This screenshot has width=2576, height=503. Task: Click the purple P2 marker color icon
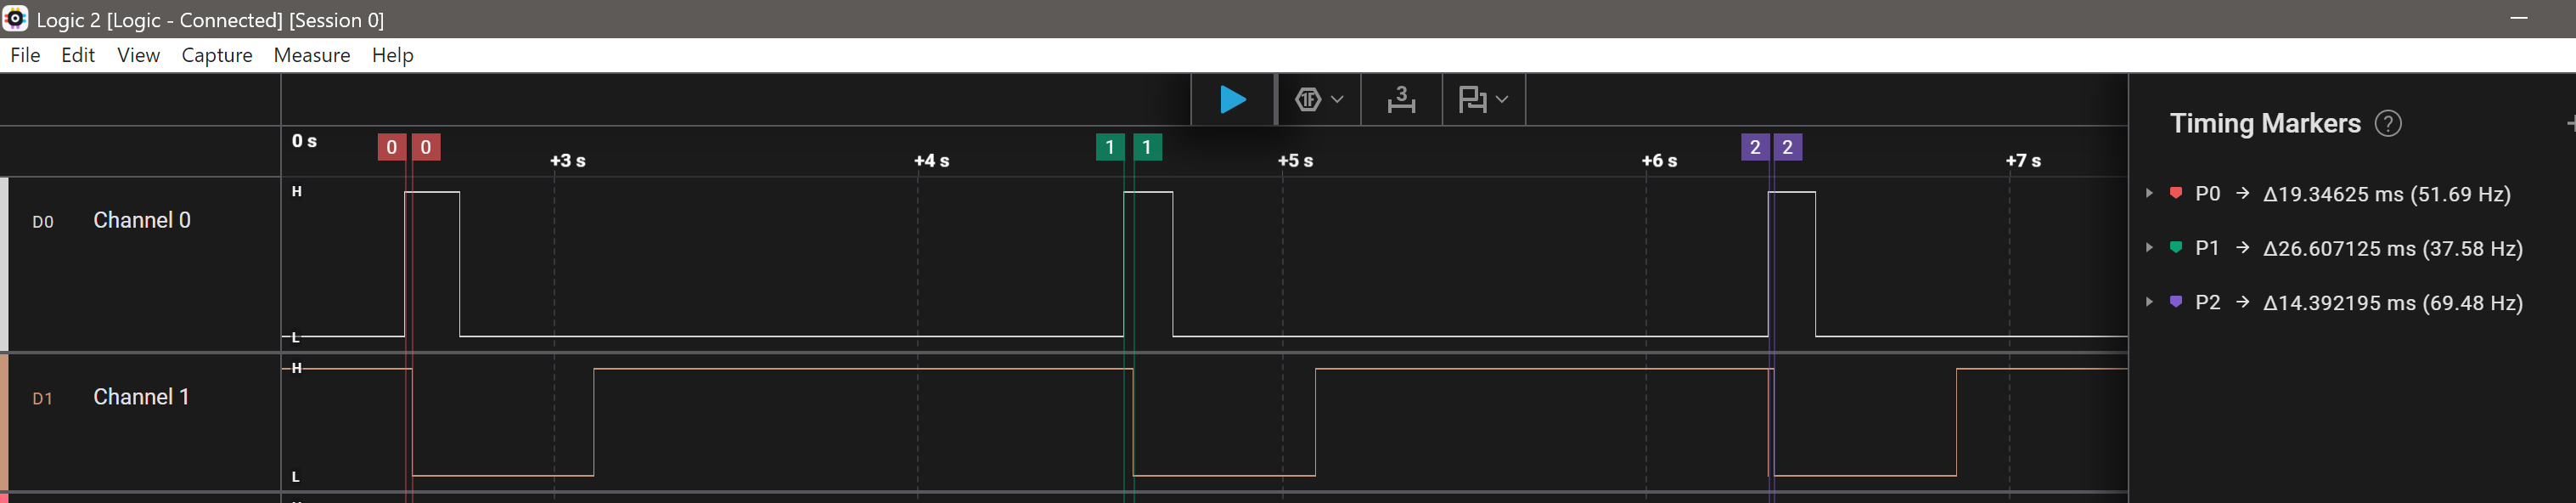(2176, 302)
